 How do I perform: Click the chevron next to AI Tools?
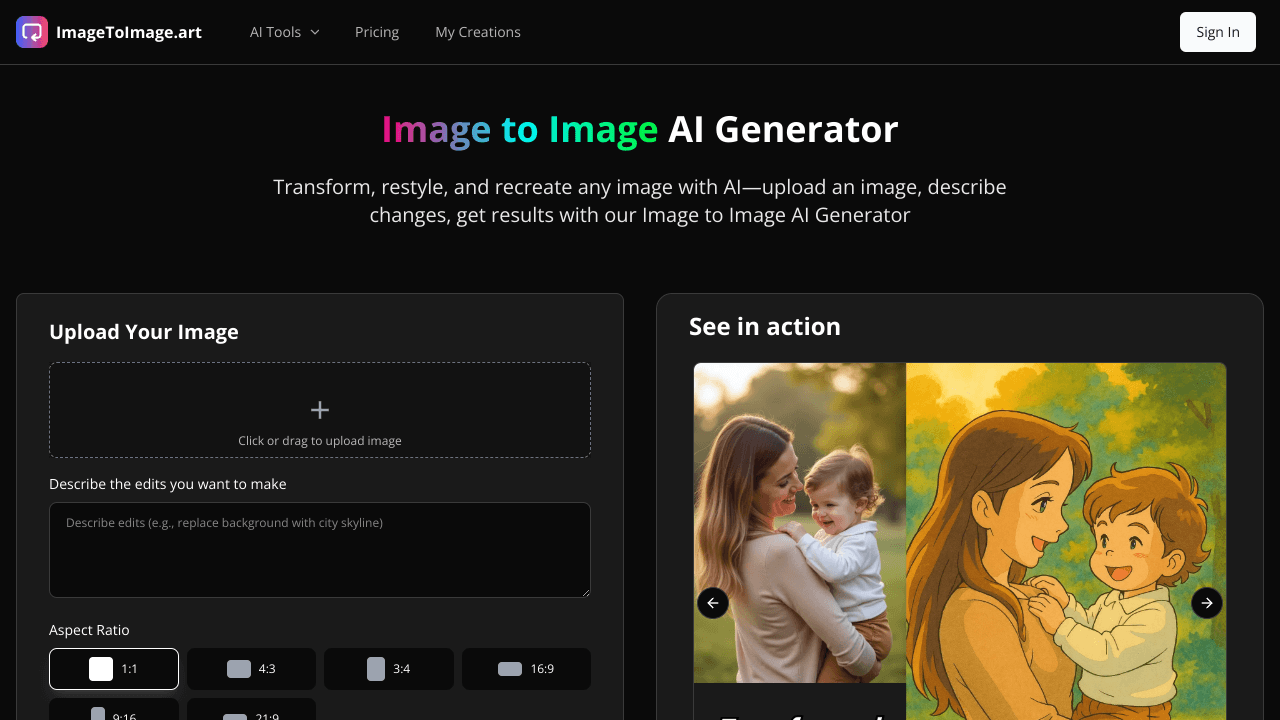[314, 32]
